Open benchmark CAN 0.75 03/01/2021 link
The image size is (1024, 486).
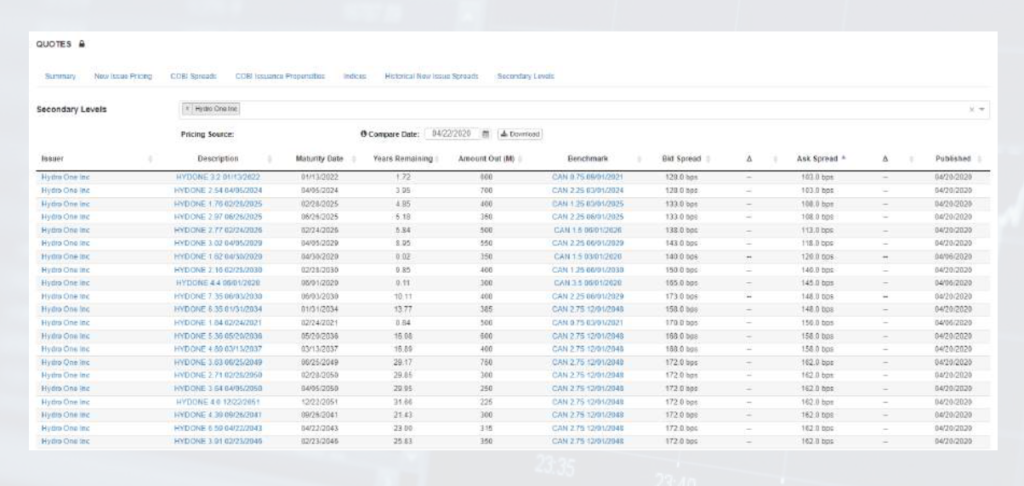point(588,323)
